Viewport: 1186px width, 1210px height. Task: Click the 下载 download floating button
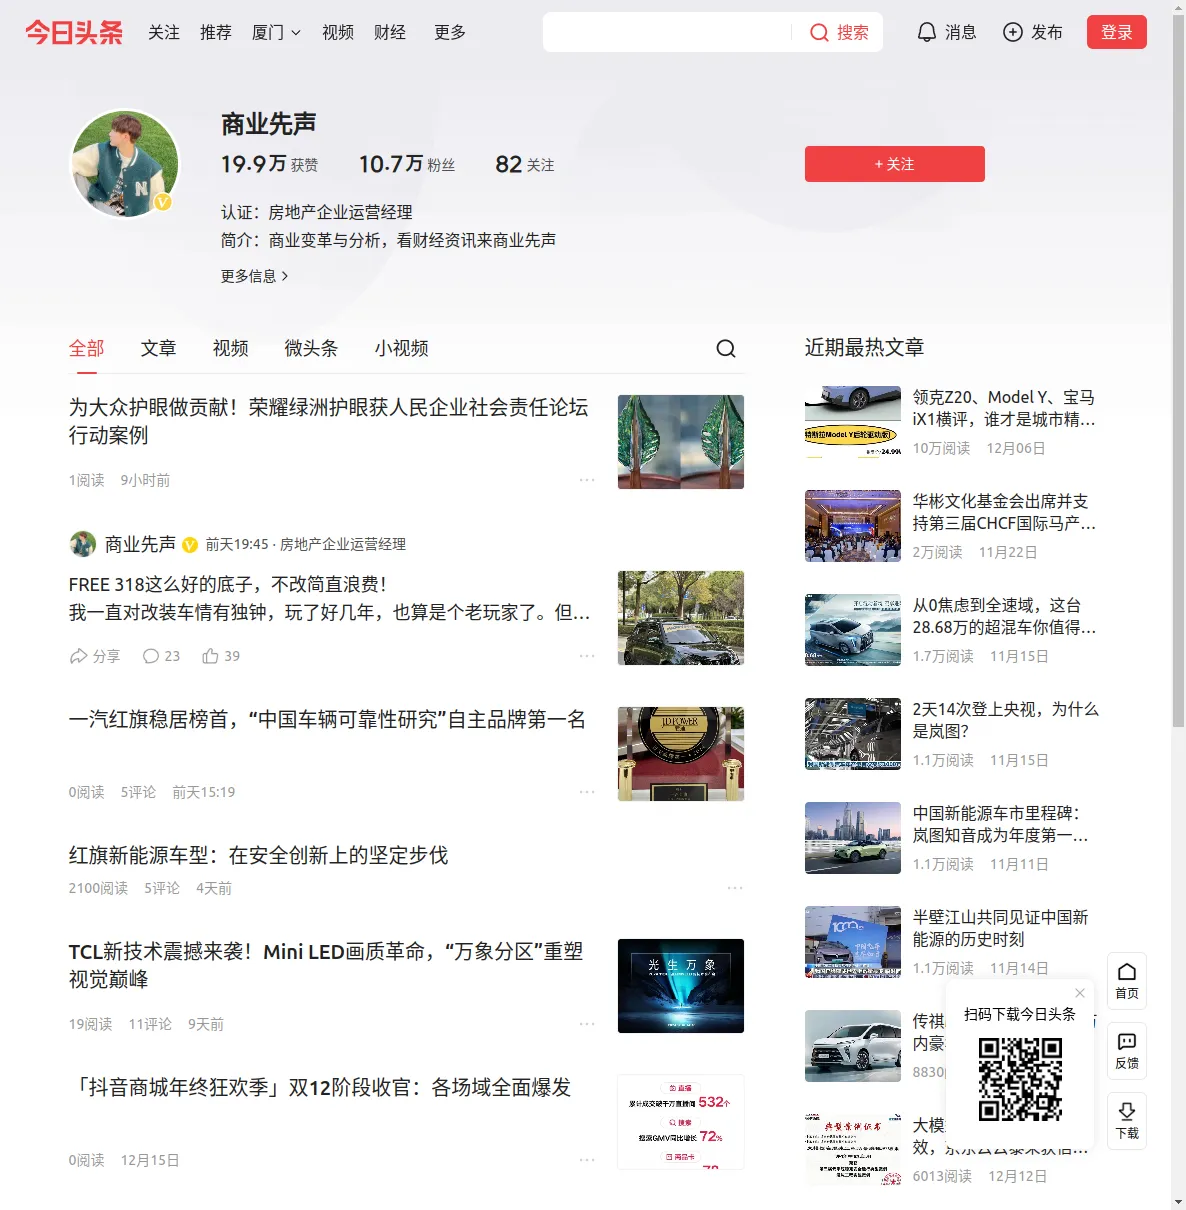(x=1127, y=1121)
